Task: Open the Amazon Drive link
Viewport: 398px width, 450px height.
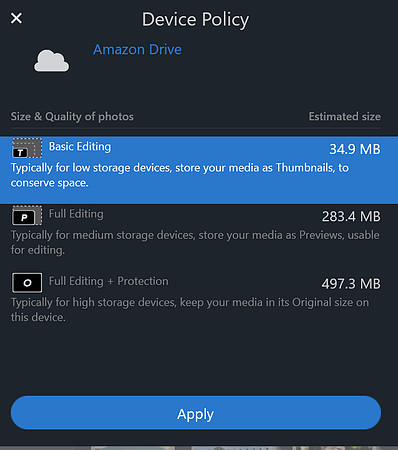Action: pos(137,50)
